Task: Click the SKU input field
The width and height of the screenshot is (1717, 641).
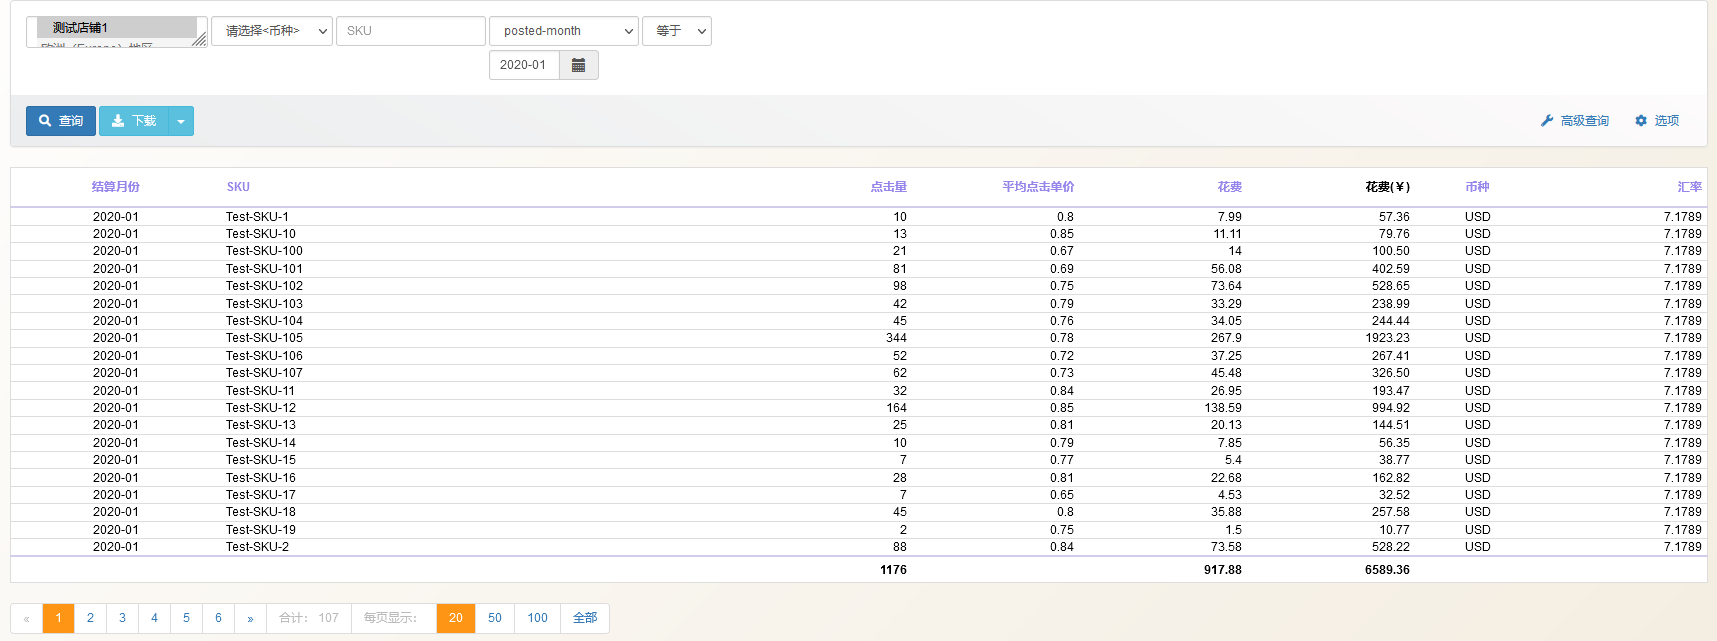Action: (410, 31)
